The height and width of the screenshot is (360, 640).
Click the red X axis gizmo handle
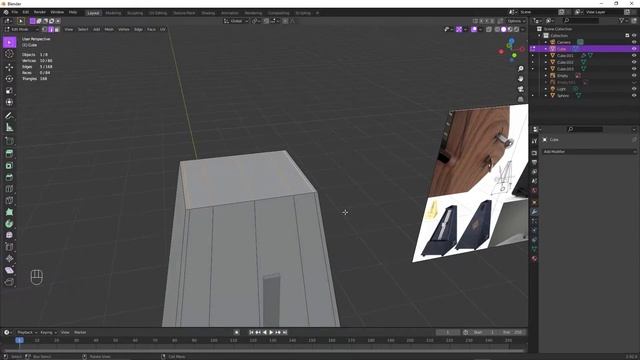coord(501,52)
